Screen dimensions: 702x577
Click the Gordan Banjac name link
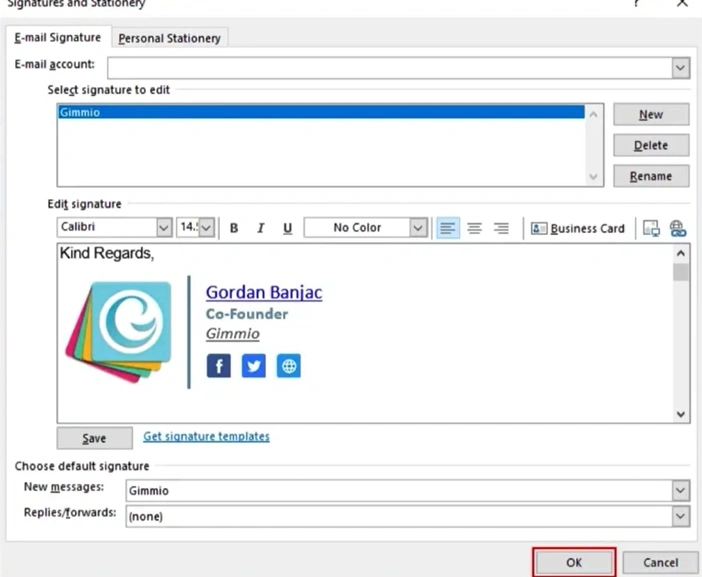click(264, 292)
